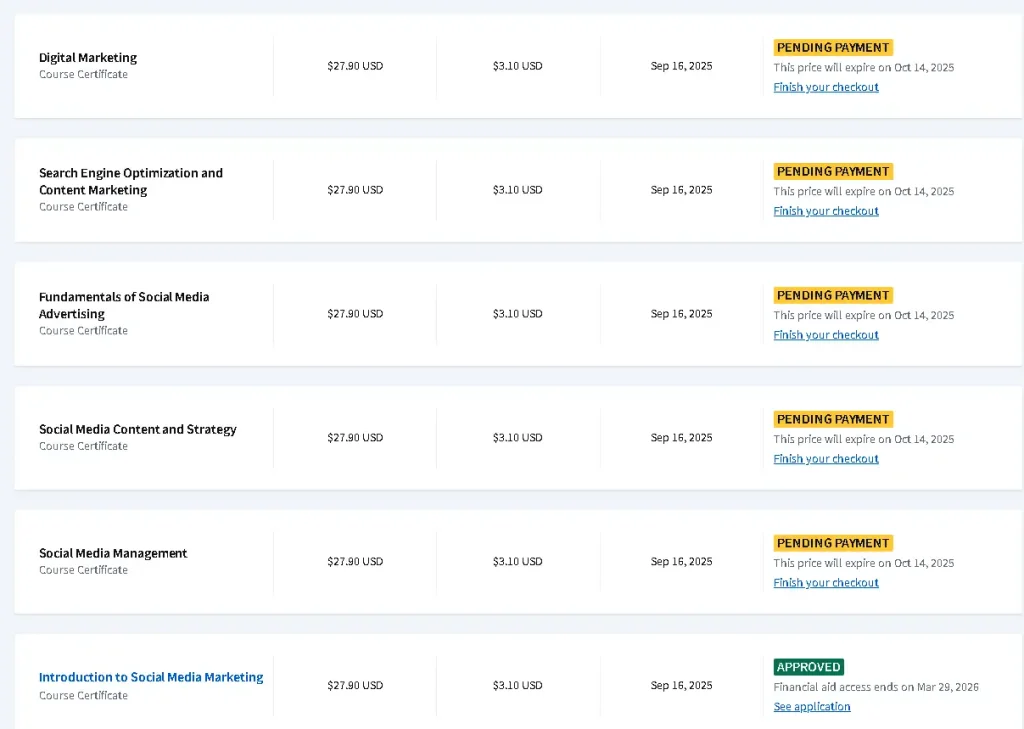Click Finish your checkout for Digital Marketing
Viewport: 1024px width, 729px height.
click(826, 87)
